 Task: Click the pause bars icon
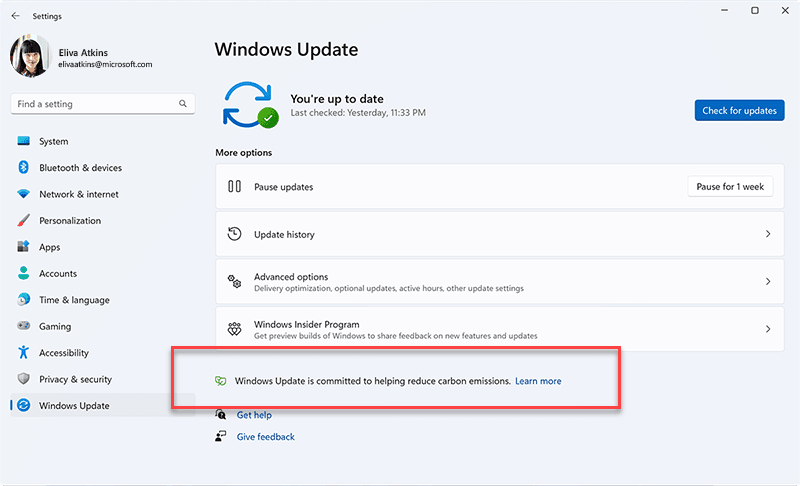coord(234,186)
